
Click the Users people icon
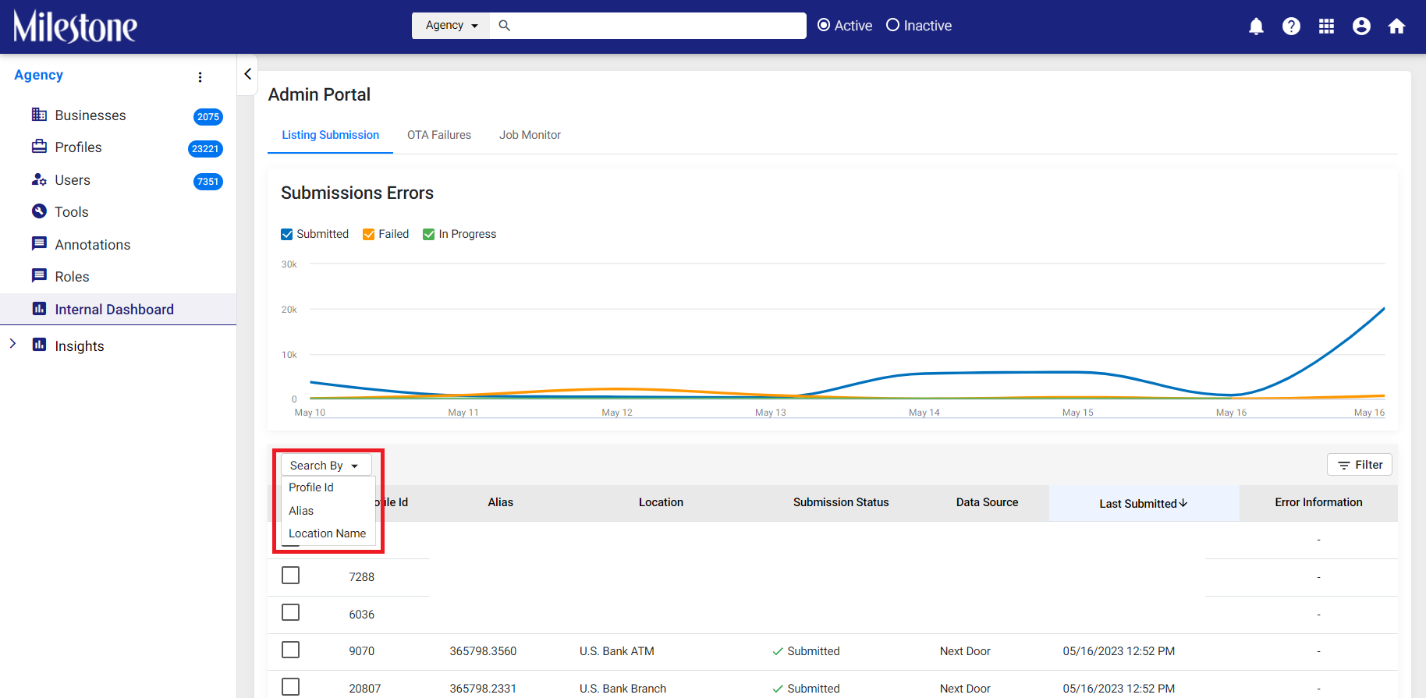click(39, 180)
